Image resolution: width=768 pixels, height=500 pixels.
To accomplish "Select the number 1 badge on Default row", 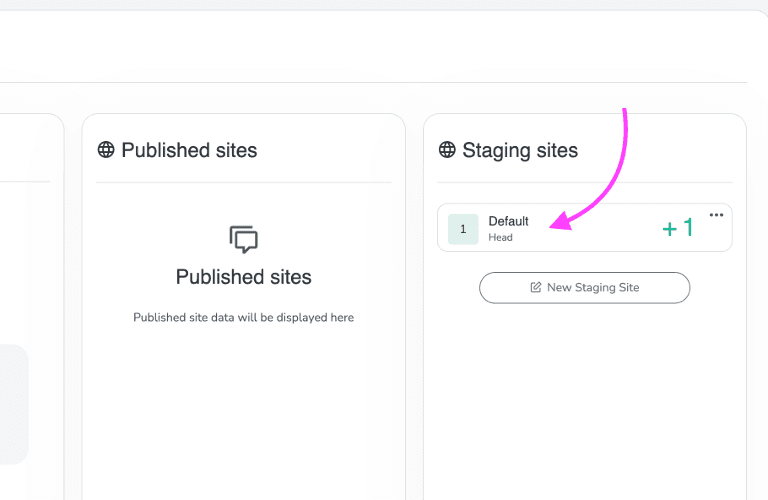I will coord(462,229).
